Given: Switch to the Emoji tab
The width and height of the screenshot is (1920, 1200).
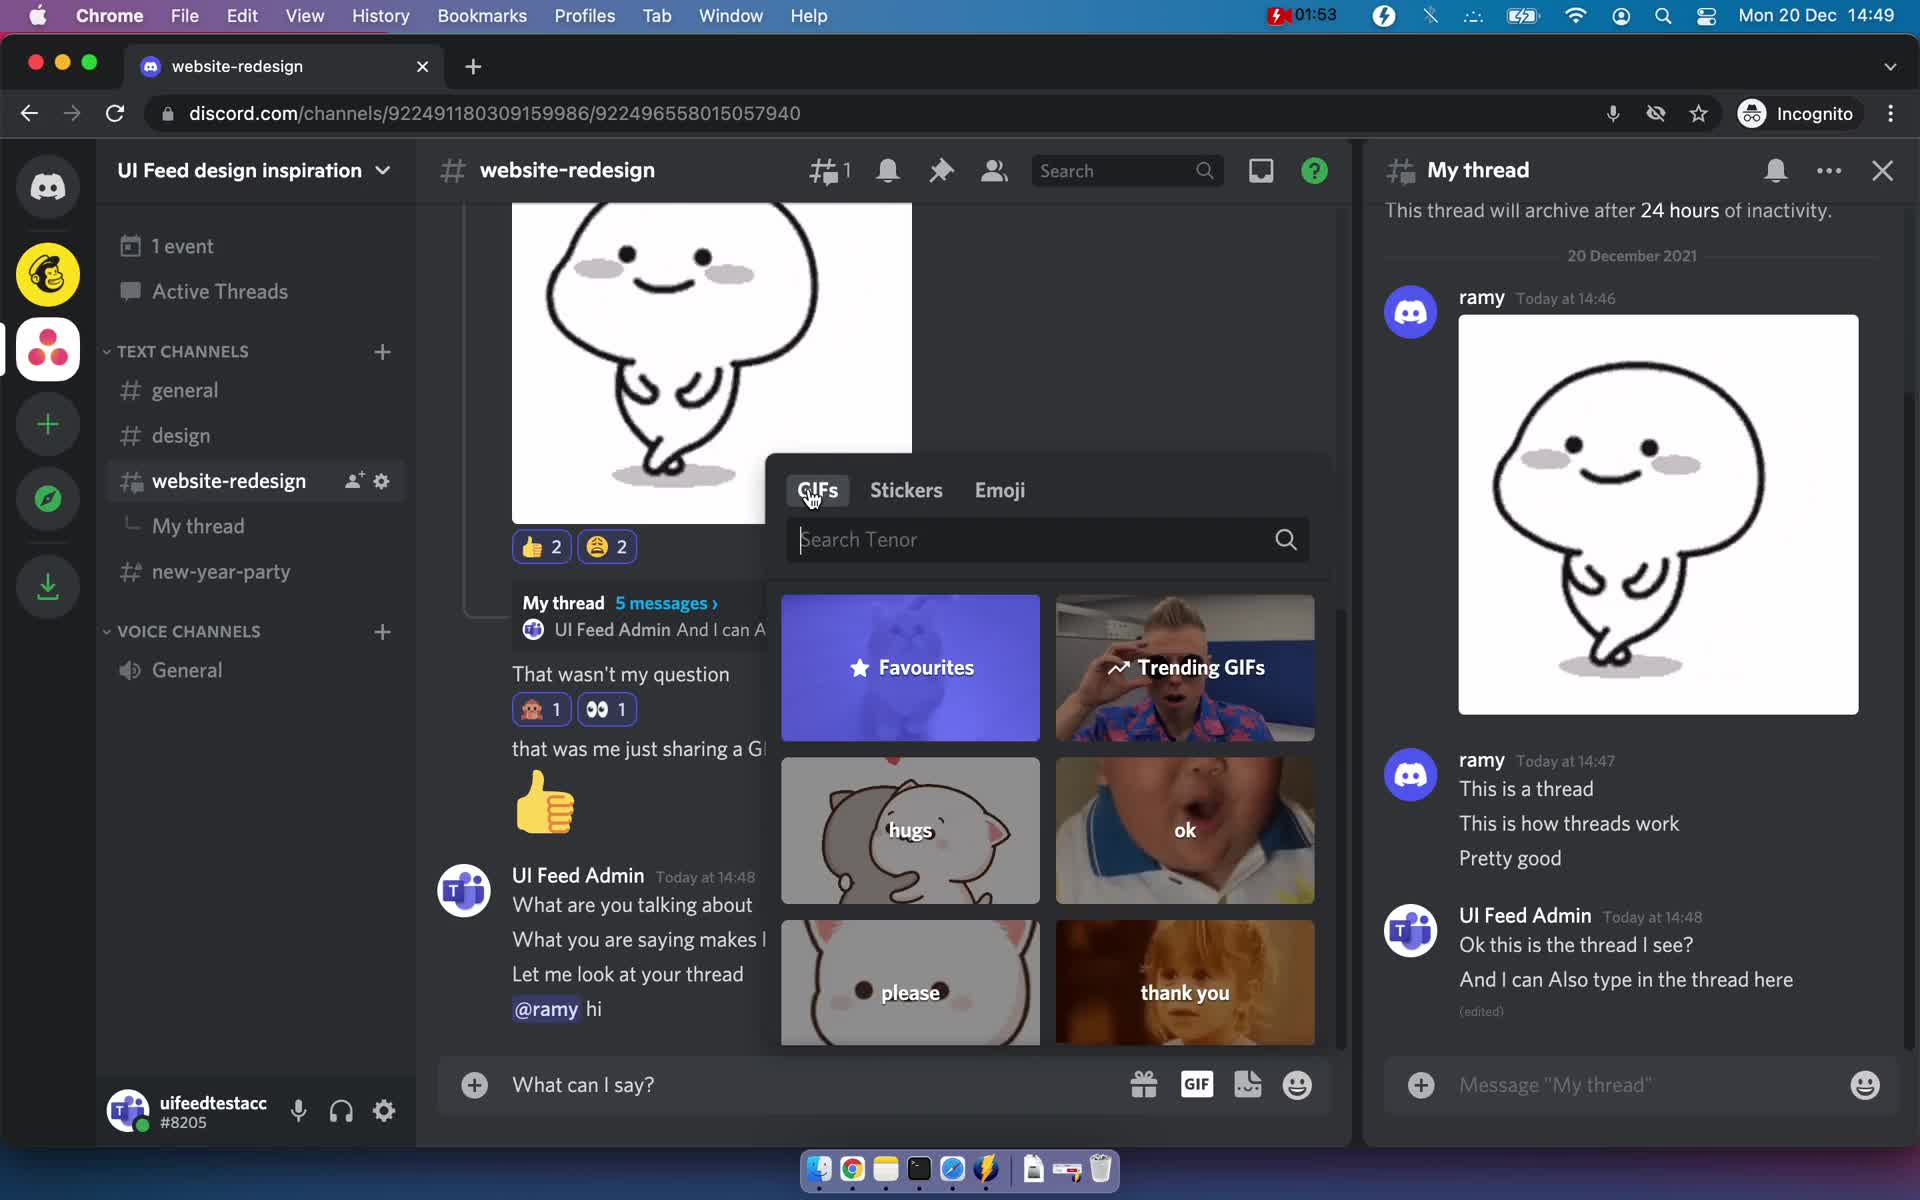Looking at the screenshot, I should point(999,490).
